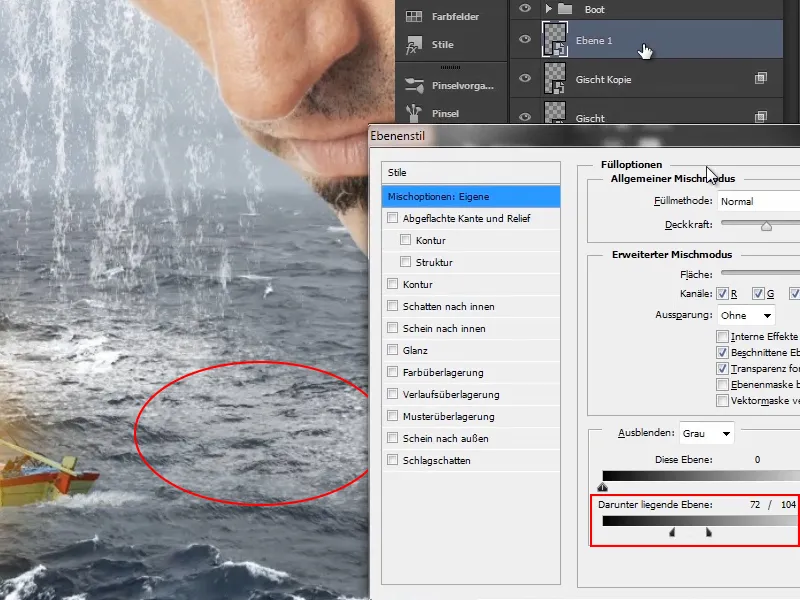Select the Gischt layer thumbnail
Image resolution: width=800 pixels, height=600 pixels.
coord(555,112)
